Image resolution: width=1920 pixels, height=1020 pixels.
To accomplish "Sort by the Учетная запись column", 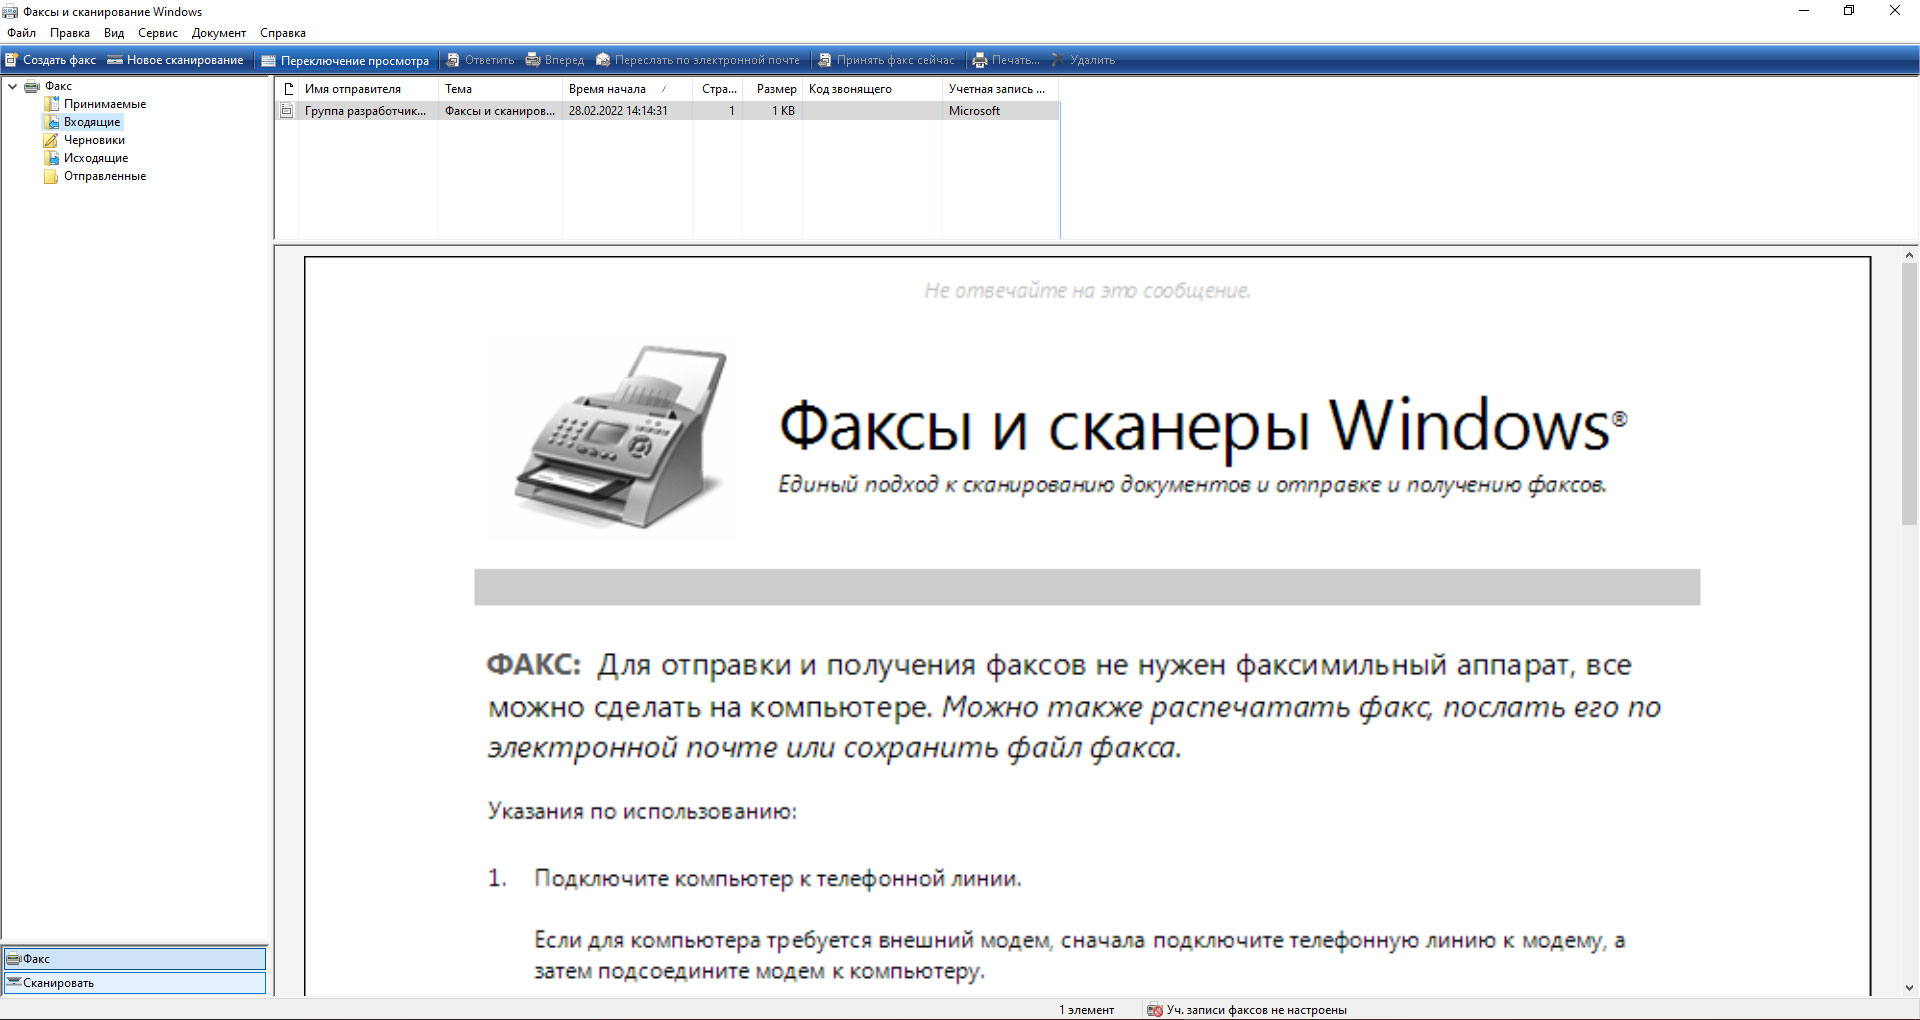I will coord(1000,89).
